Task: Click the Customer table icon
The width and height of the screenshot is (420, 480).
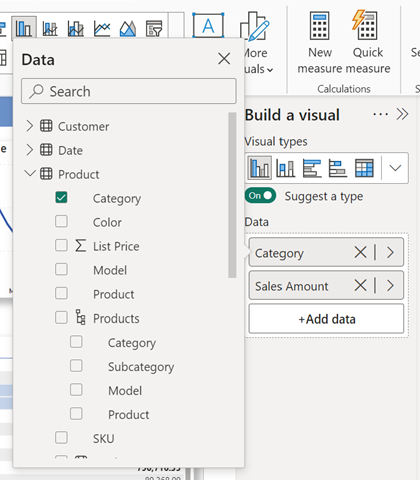Action: click(46, 126)
